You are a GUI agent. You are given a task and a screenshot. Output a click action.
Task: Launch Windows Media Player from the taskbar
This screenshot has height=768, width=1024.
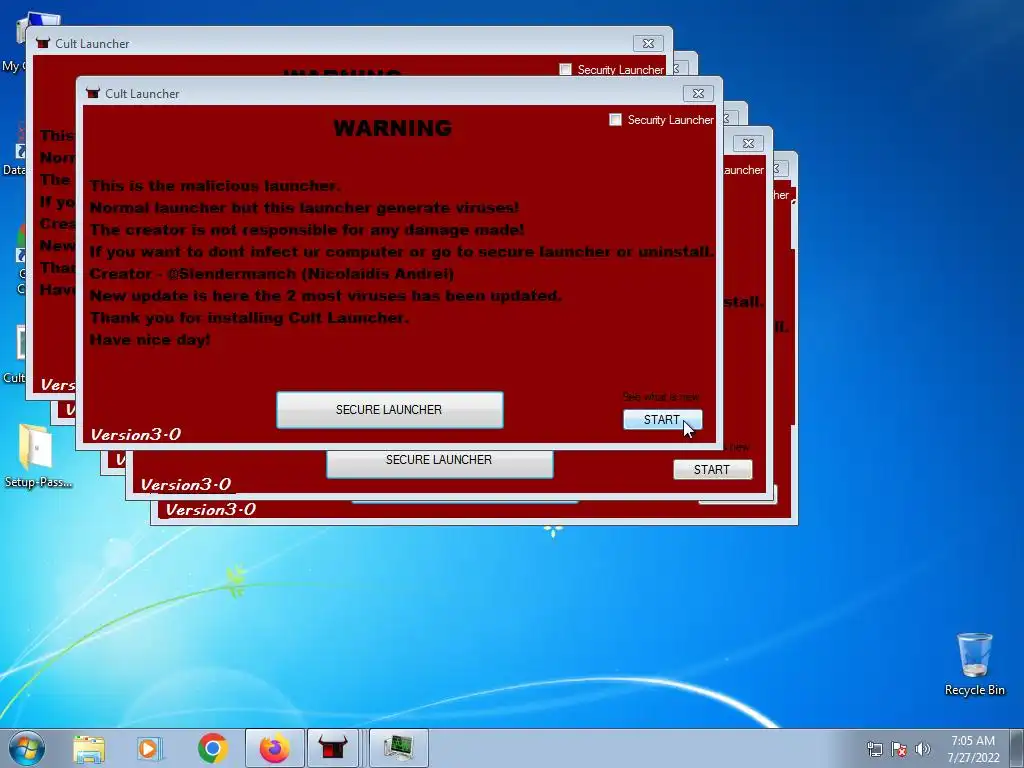pyautogui.click(x=149, y=748)
